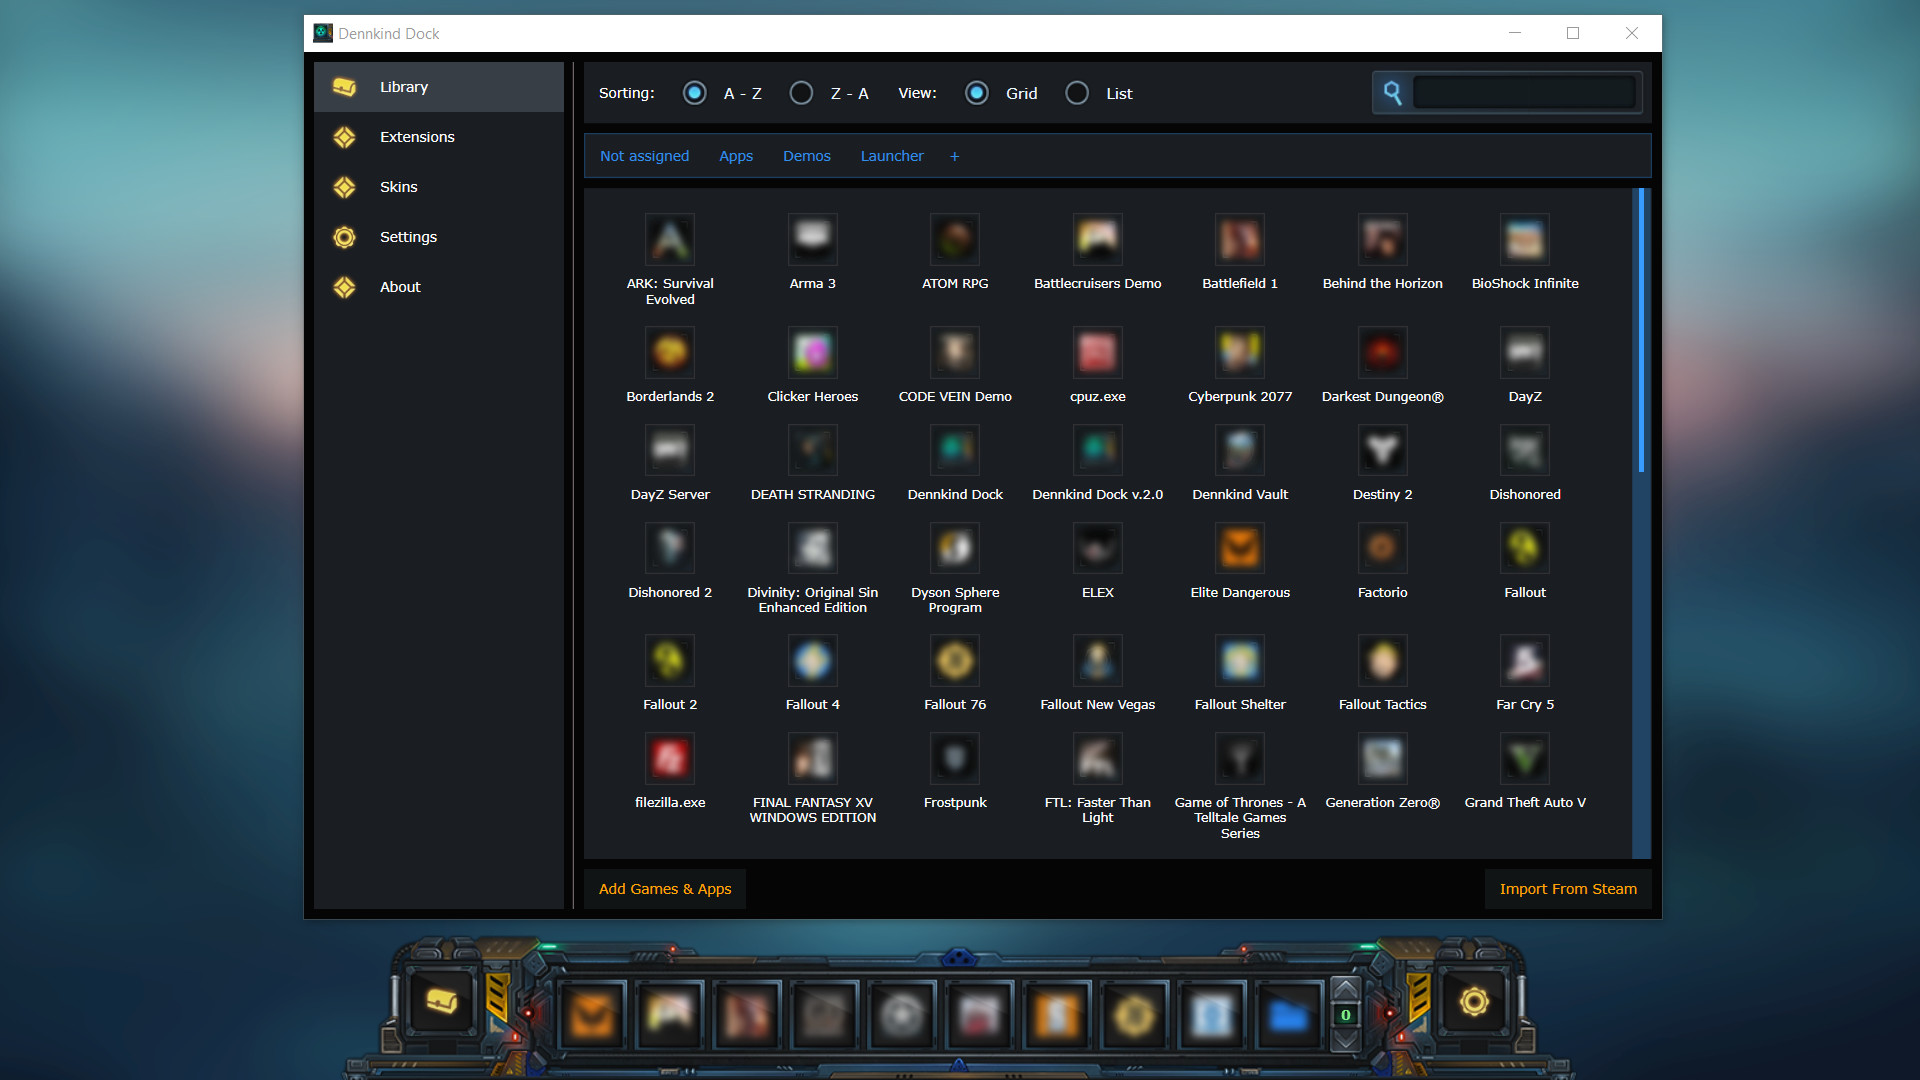This screenshot has height=1080, width=1920.
Task: Select the A - Z sorting radio
Action: click(694, 93)
